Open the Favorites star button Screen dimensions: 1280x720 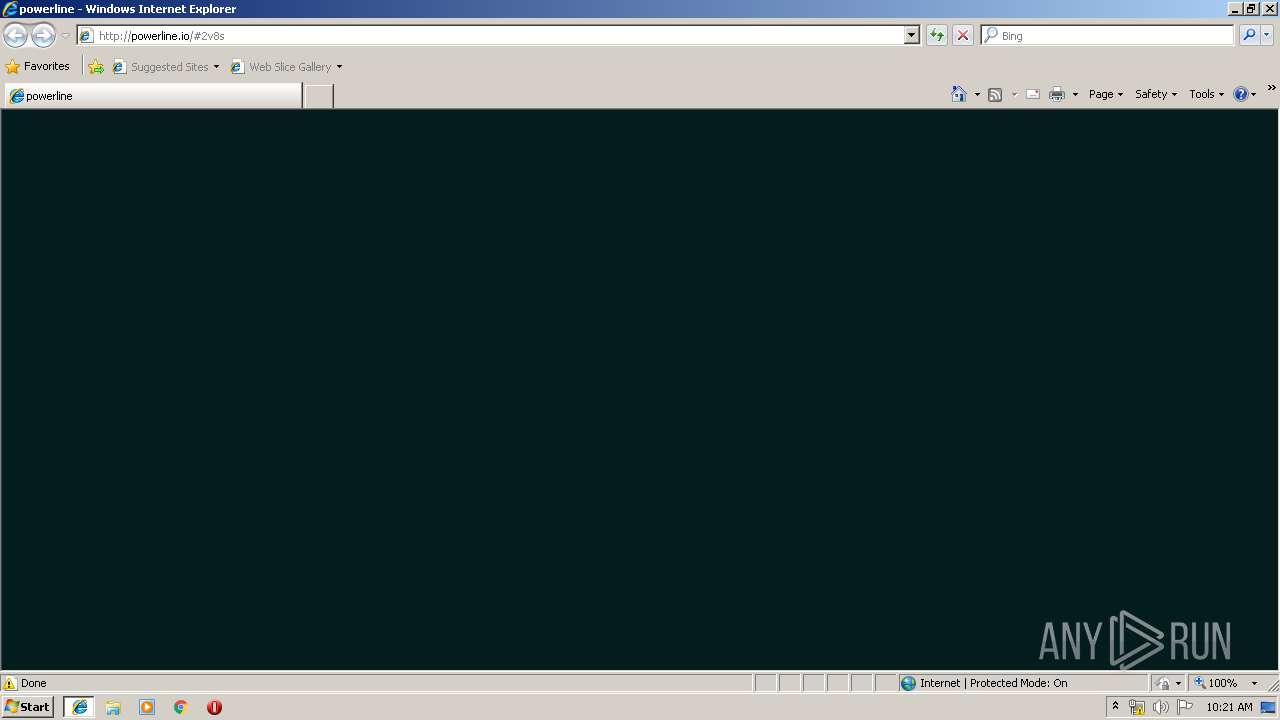[38, 67]
